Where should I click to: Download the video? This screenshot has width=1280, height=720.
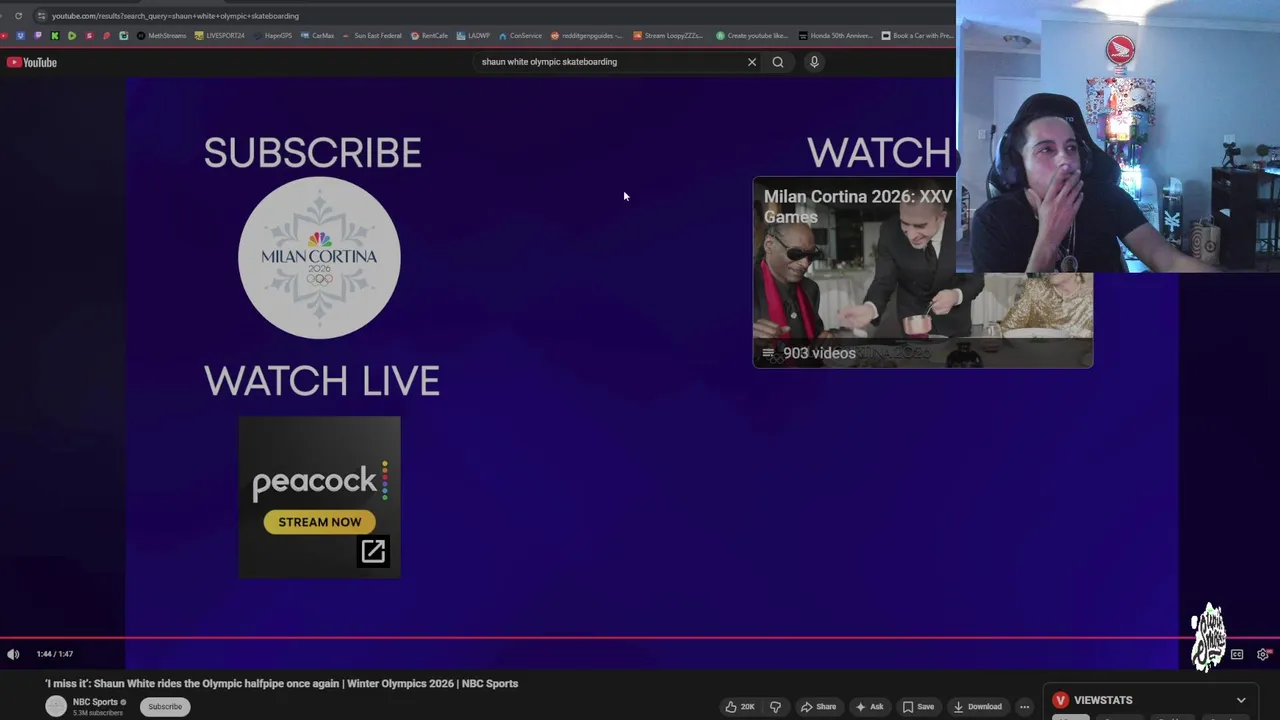[x=978, y=707]
